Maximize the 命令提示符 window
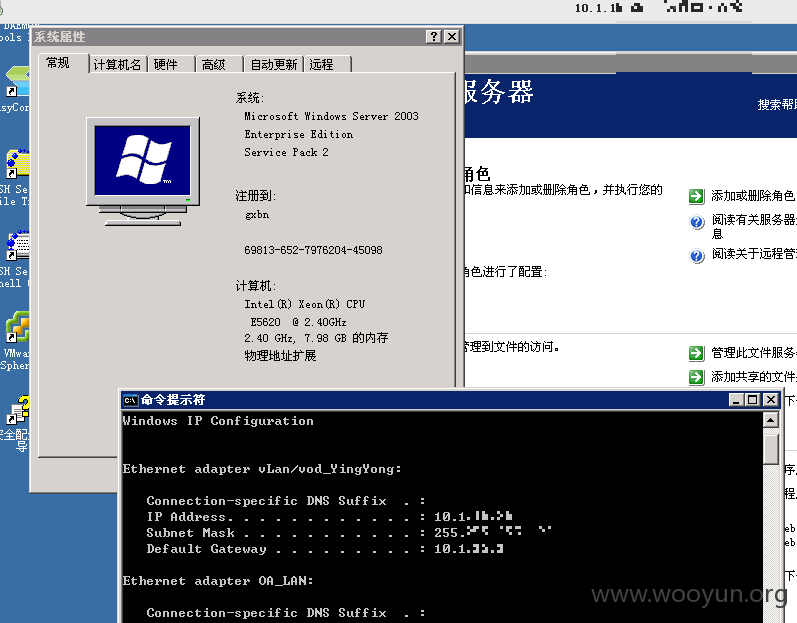The image size is (797, 623). click(x=753, y=400)
